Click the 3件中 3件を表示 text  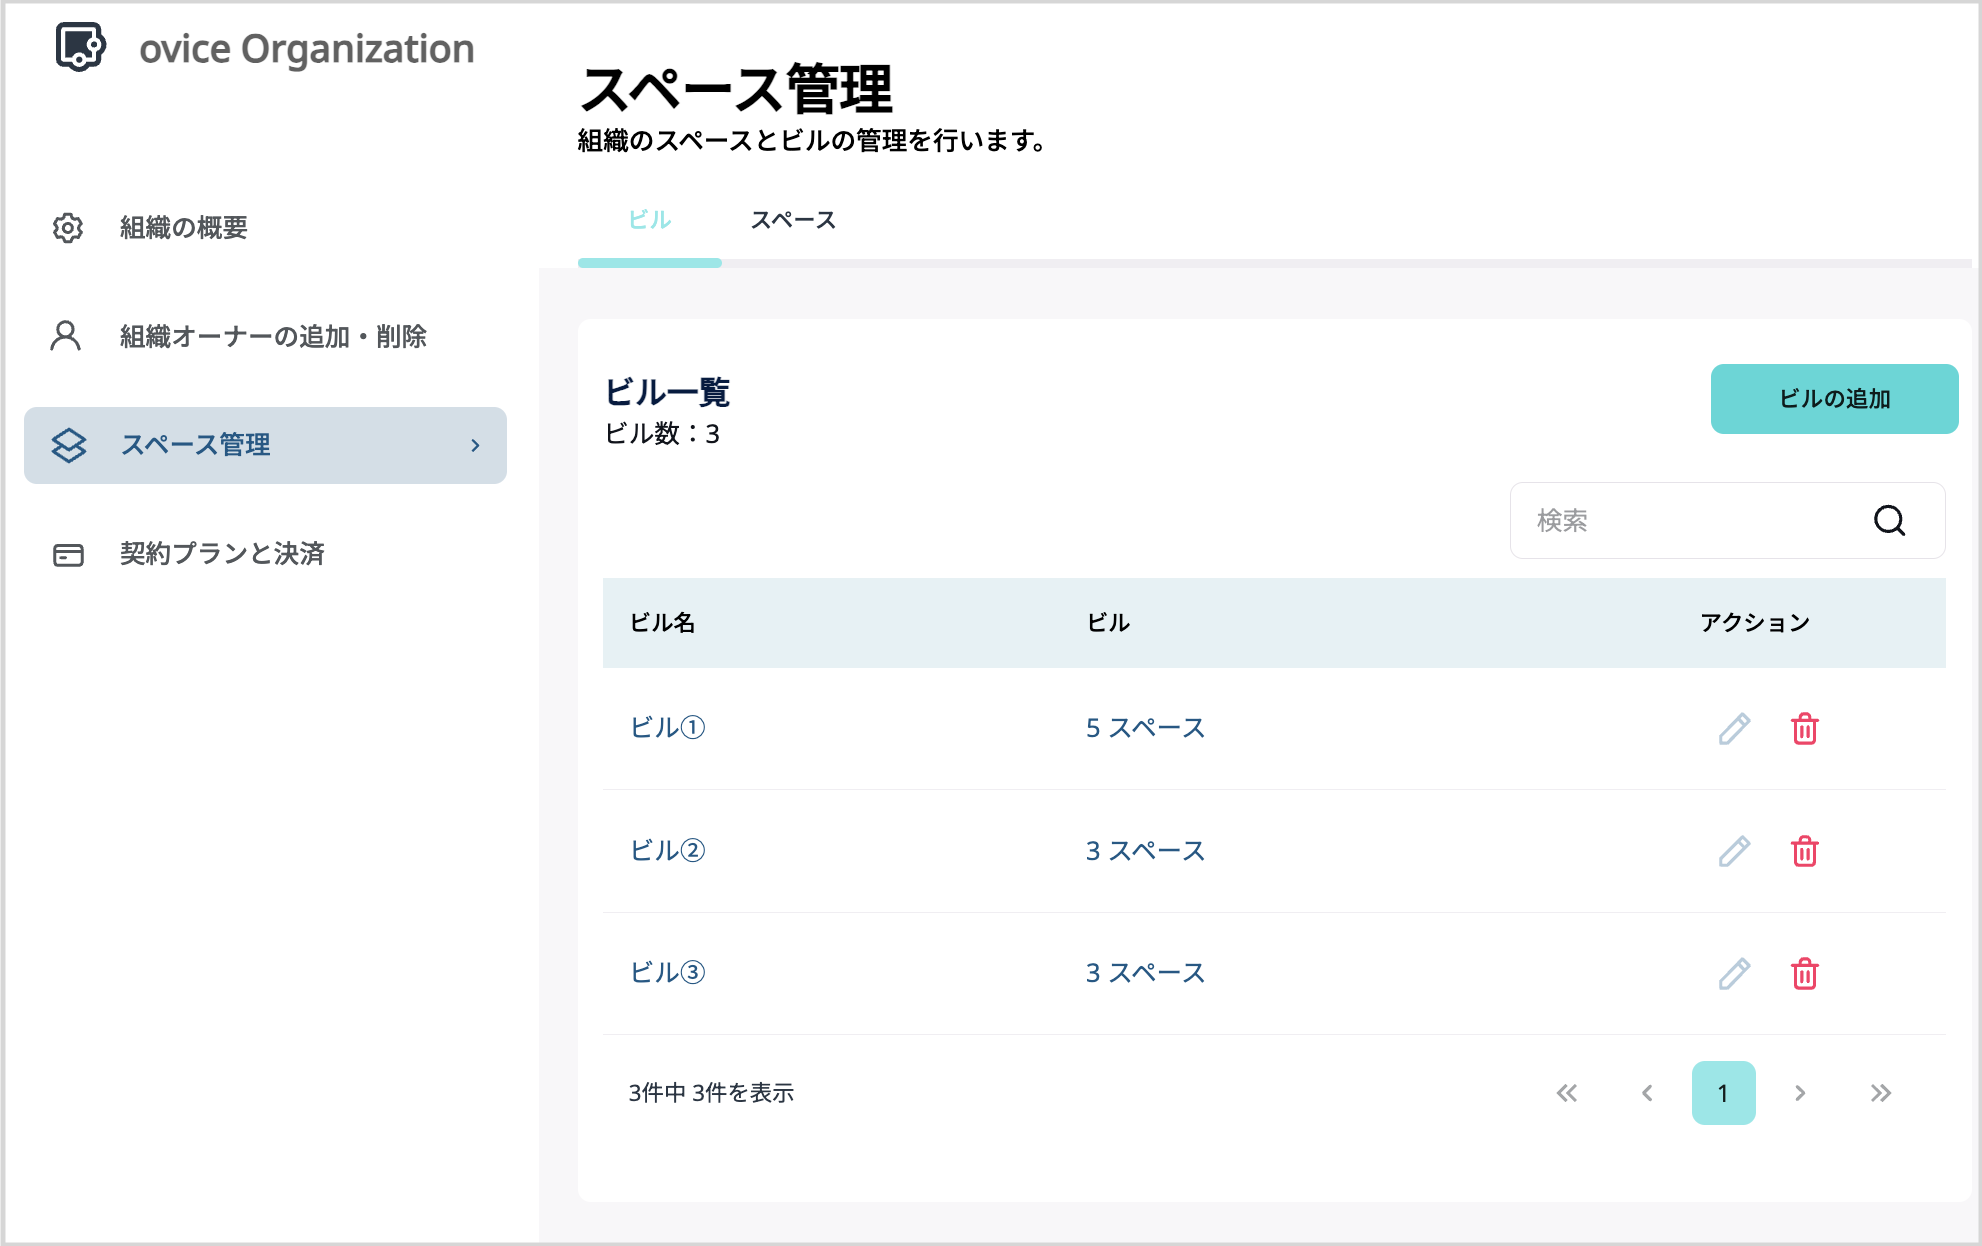tap(711, 1093)
